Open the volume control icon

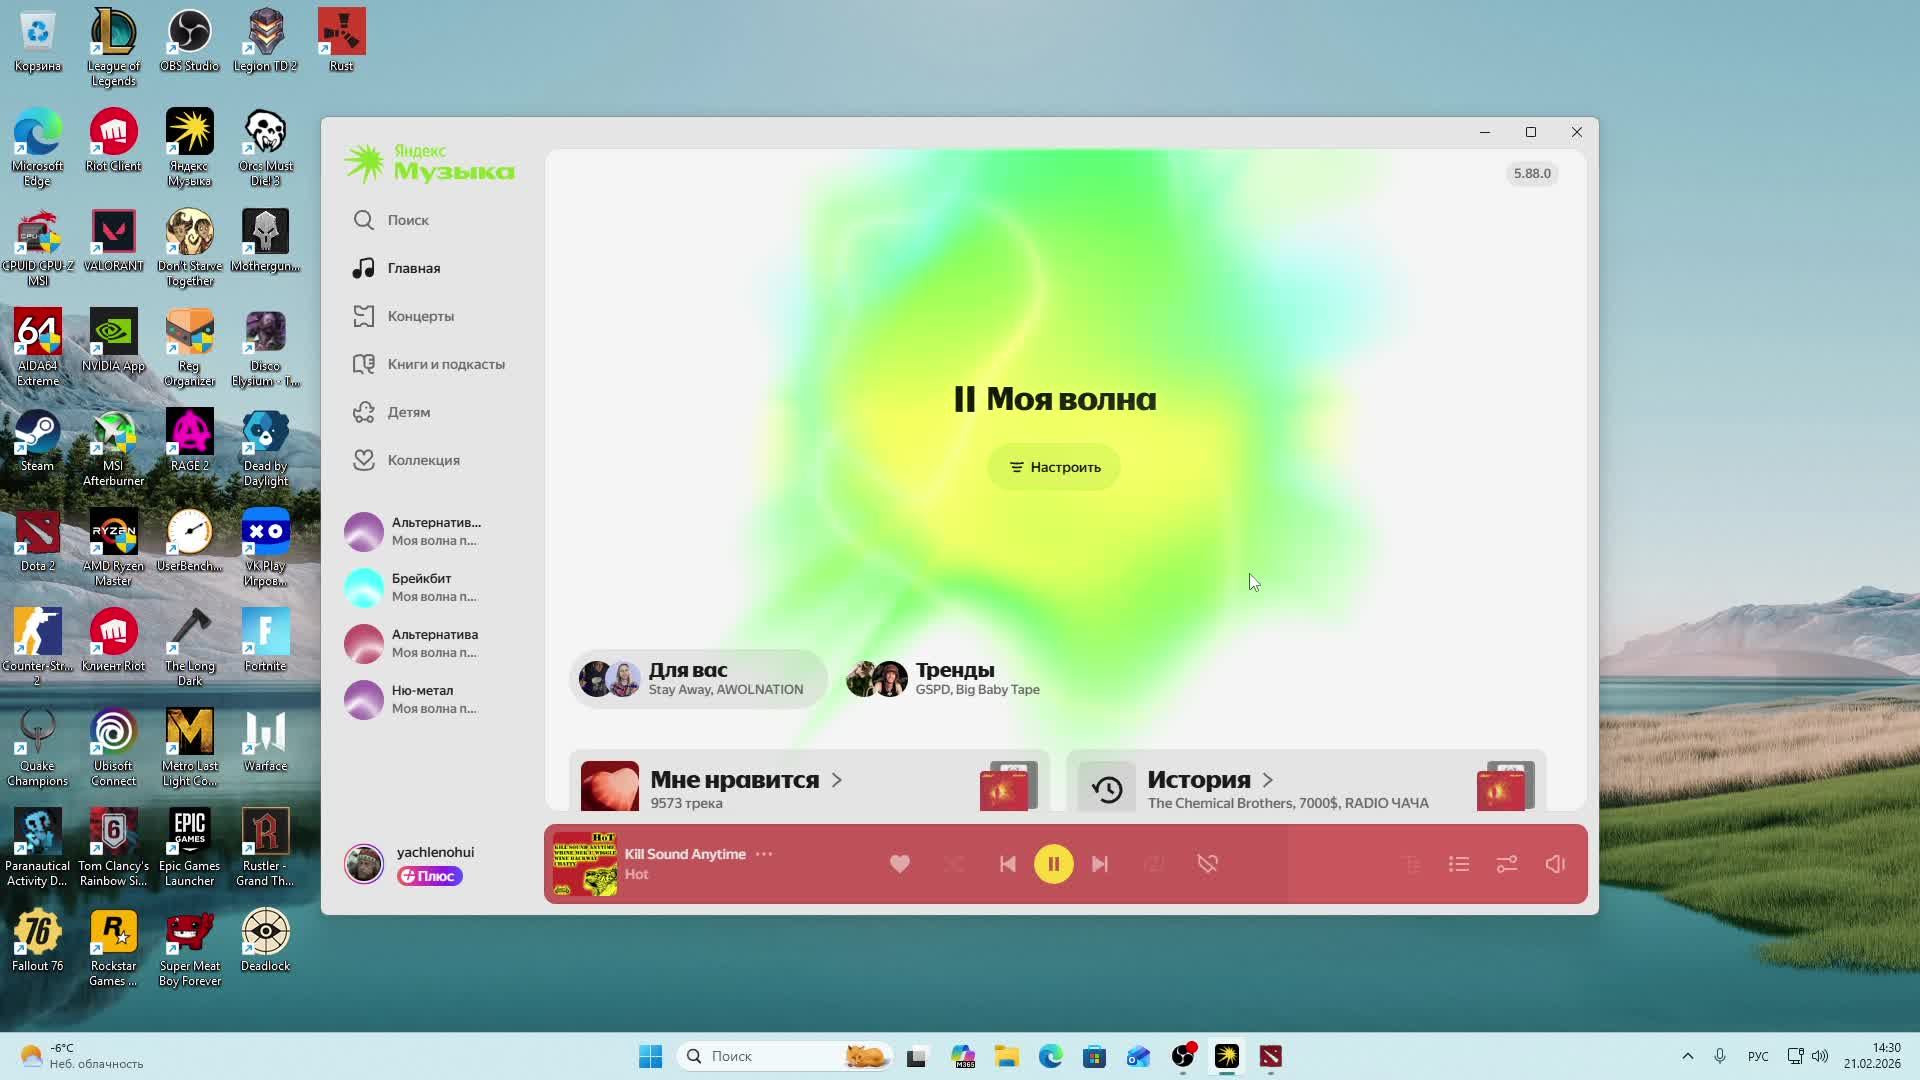coord(1554,864)
